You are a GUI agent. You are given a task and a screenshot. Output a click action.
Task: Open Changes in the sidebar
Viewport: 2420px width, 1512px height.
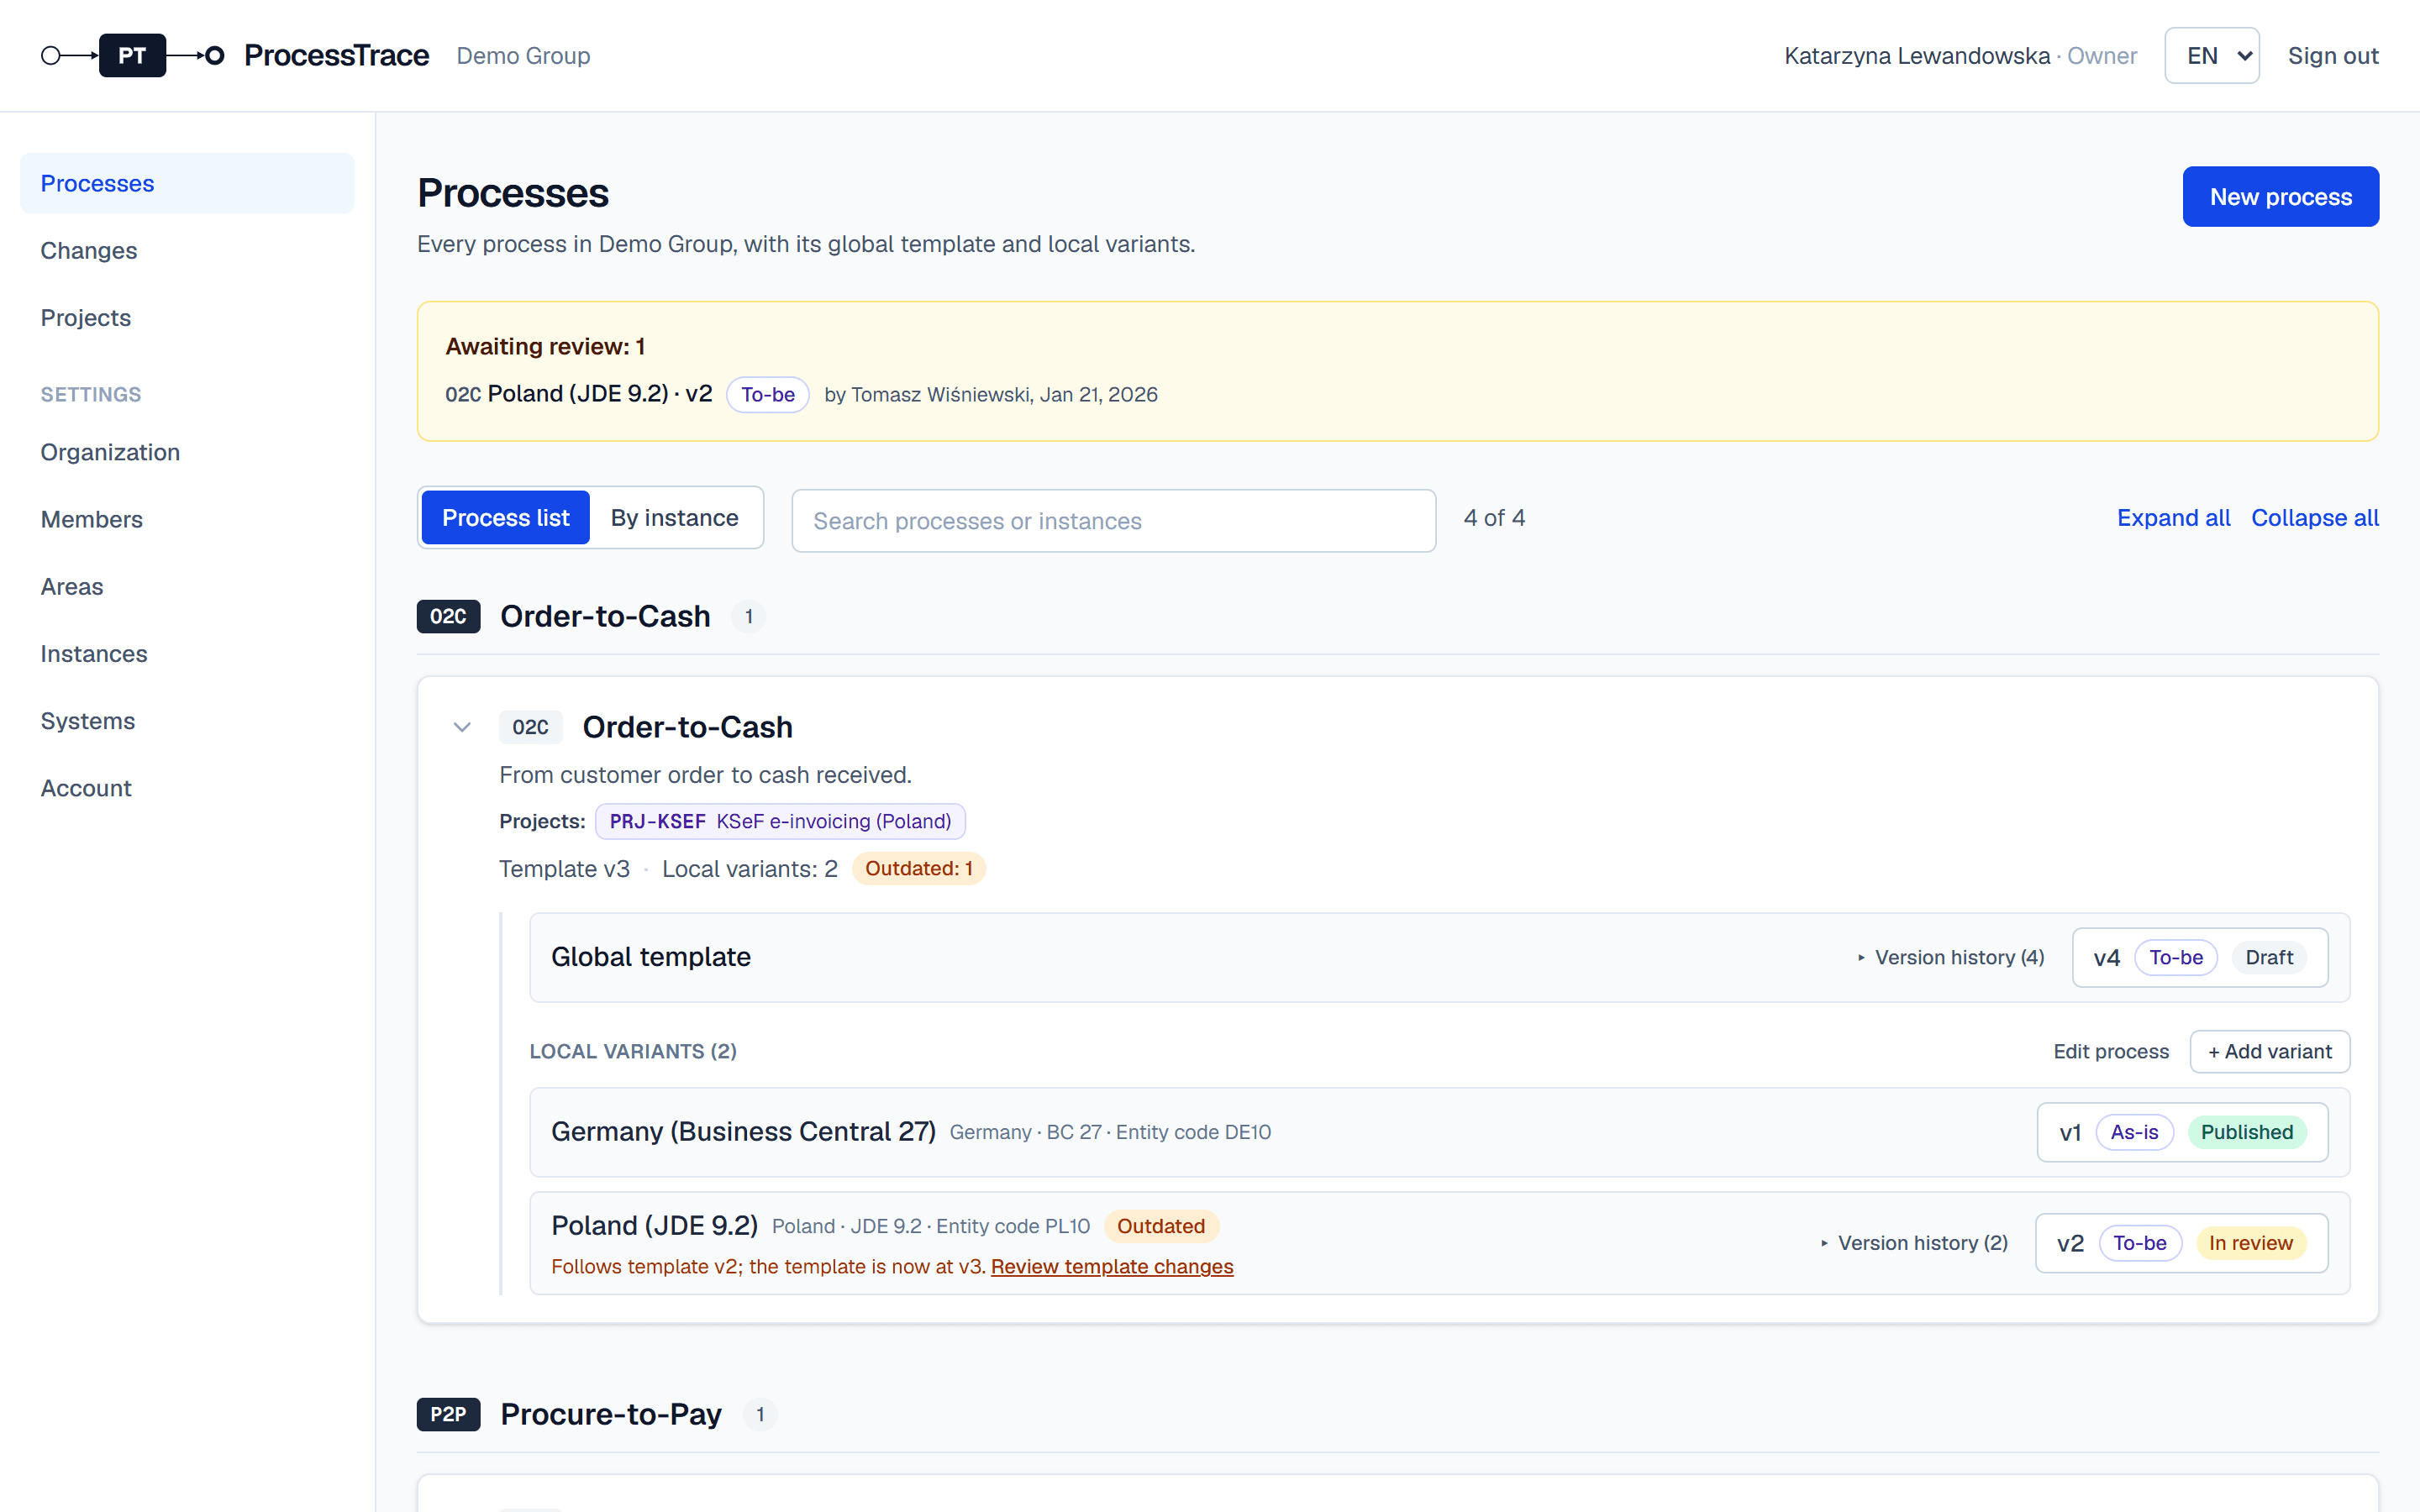click(187, 250)
